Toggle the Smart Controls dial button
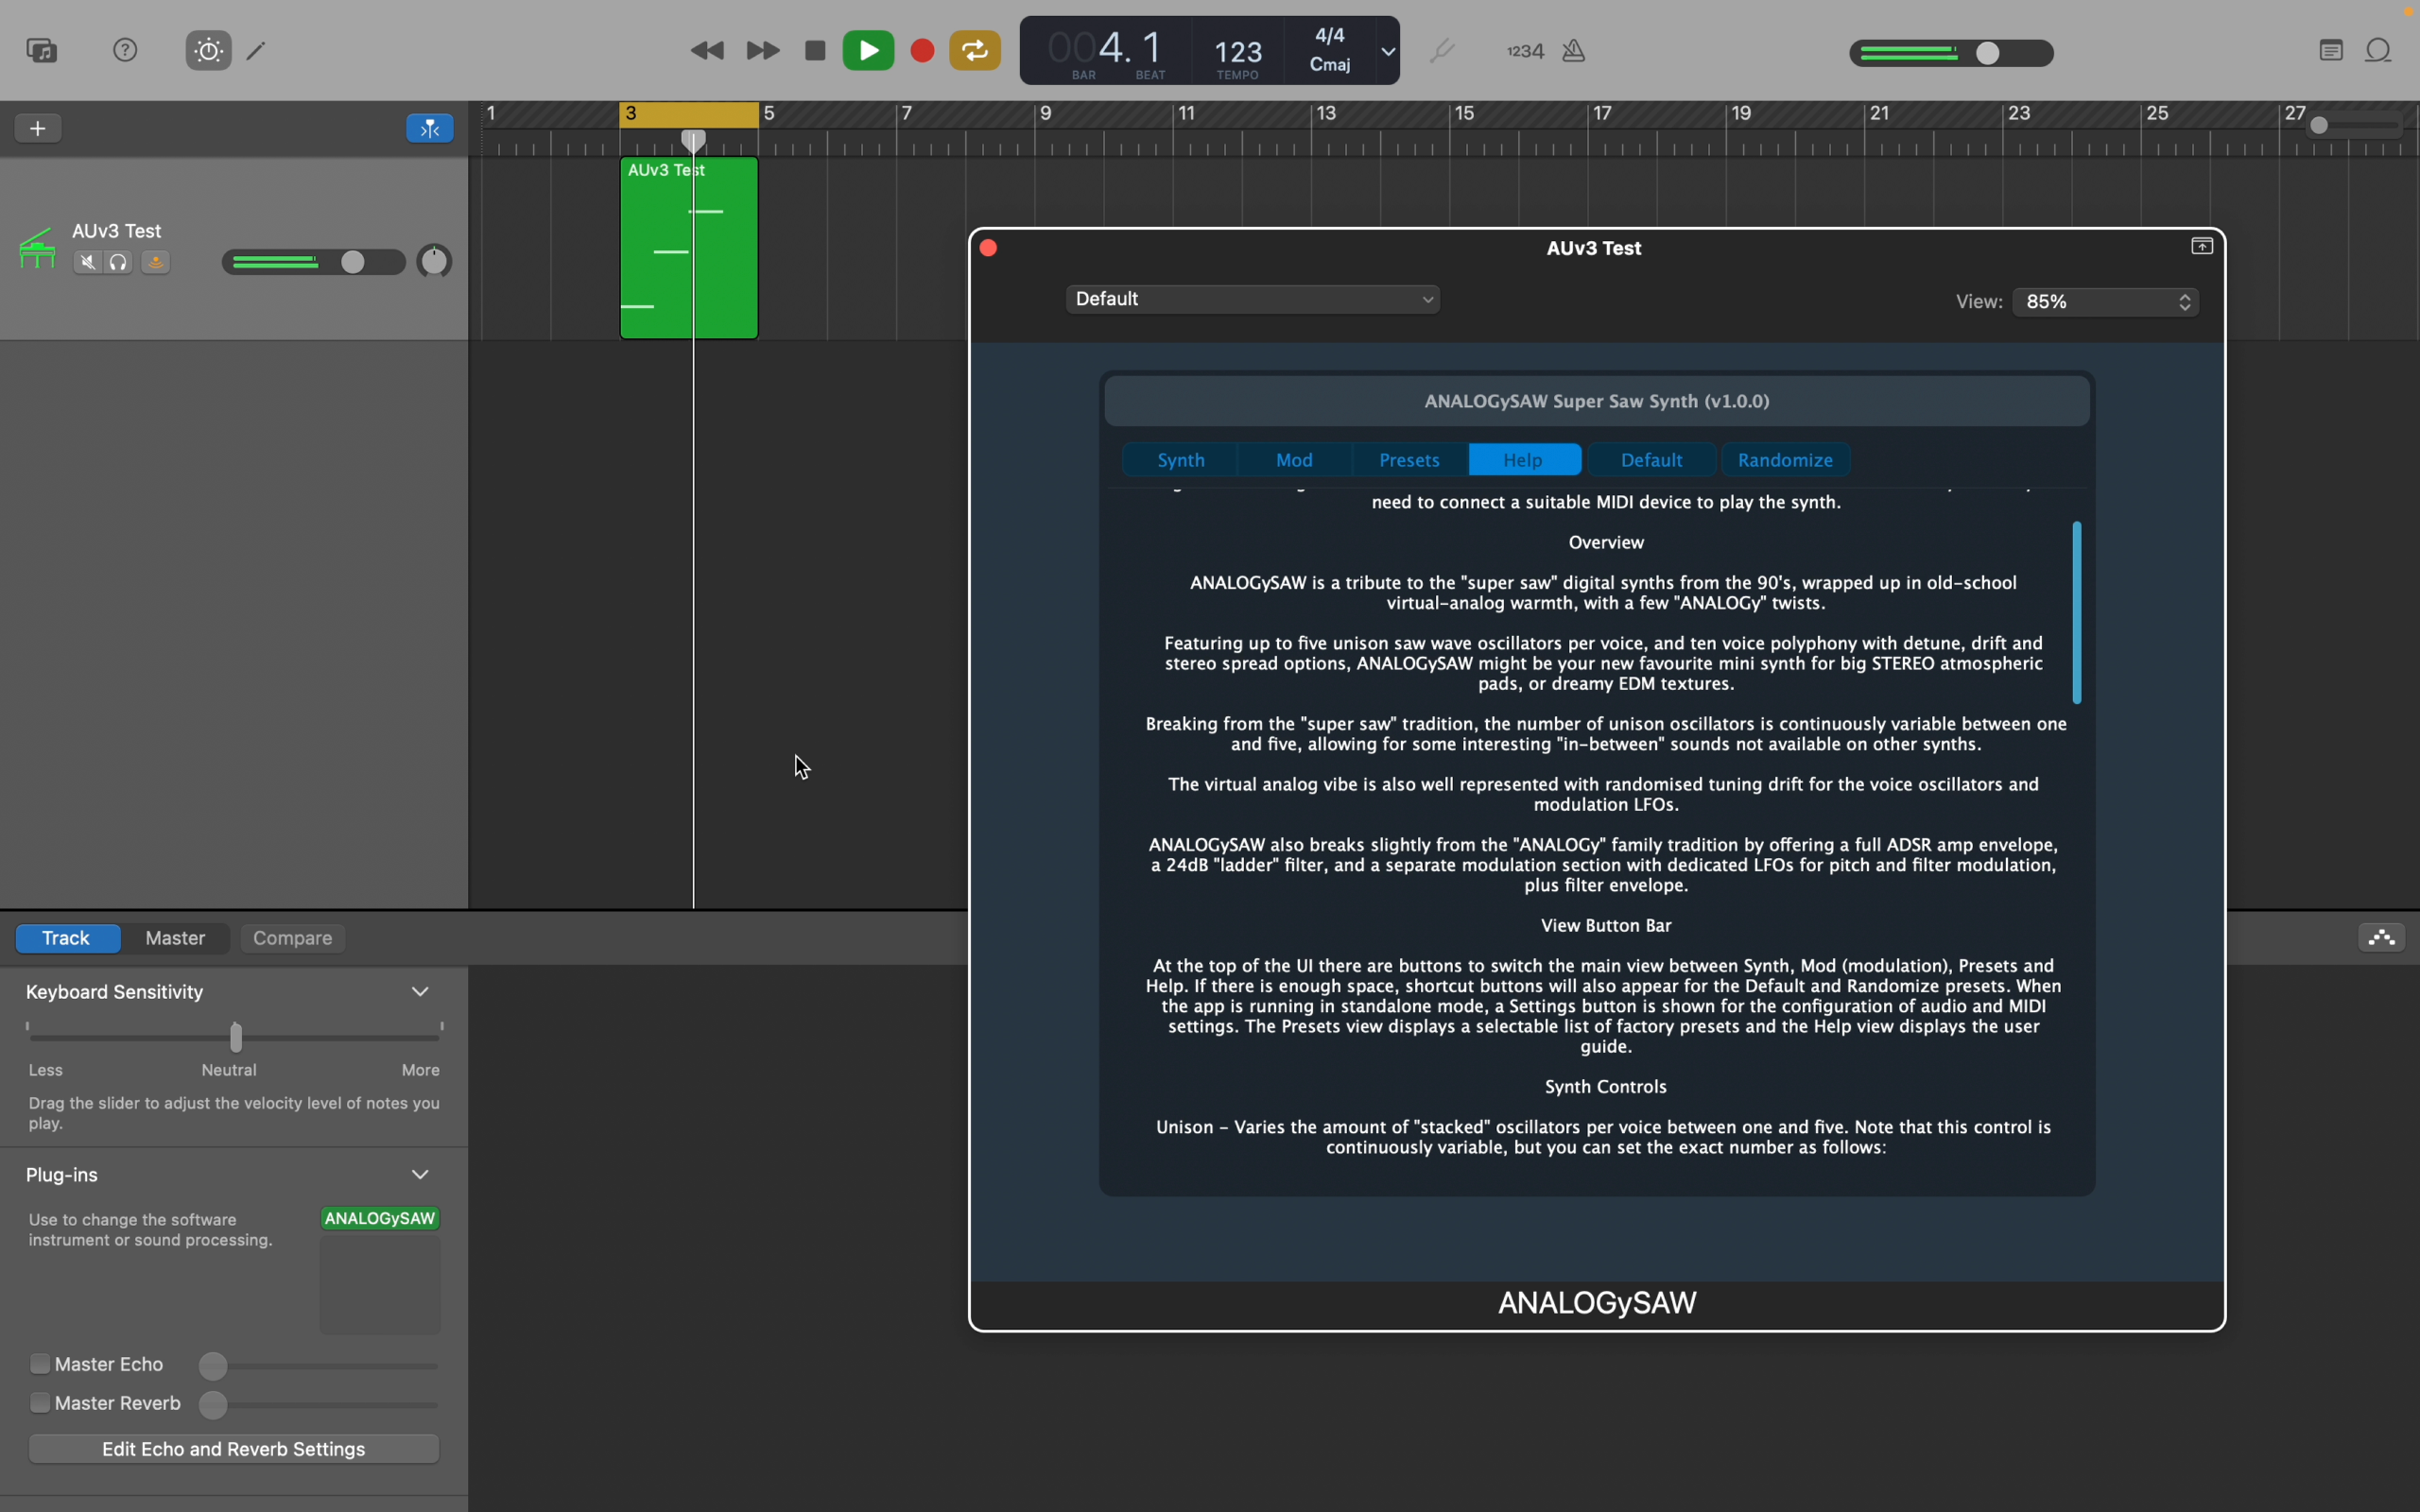2420x1512 pixels. pyautogui.click(x=208, y=51)
